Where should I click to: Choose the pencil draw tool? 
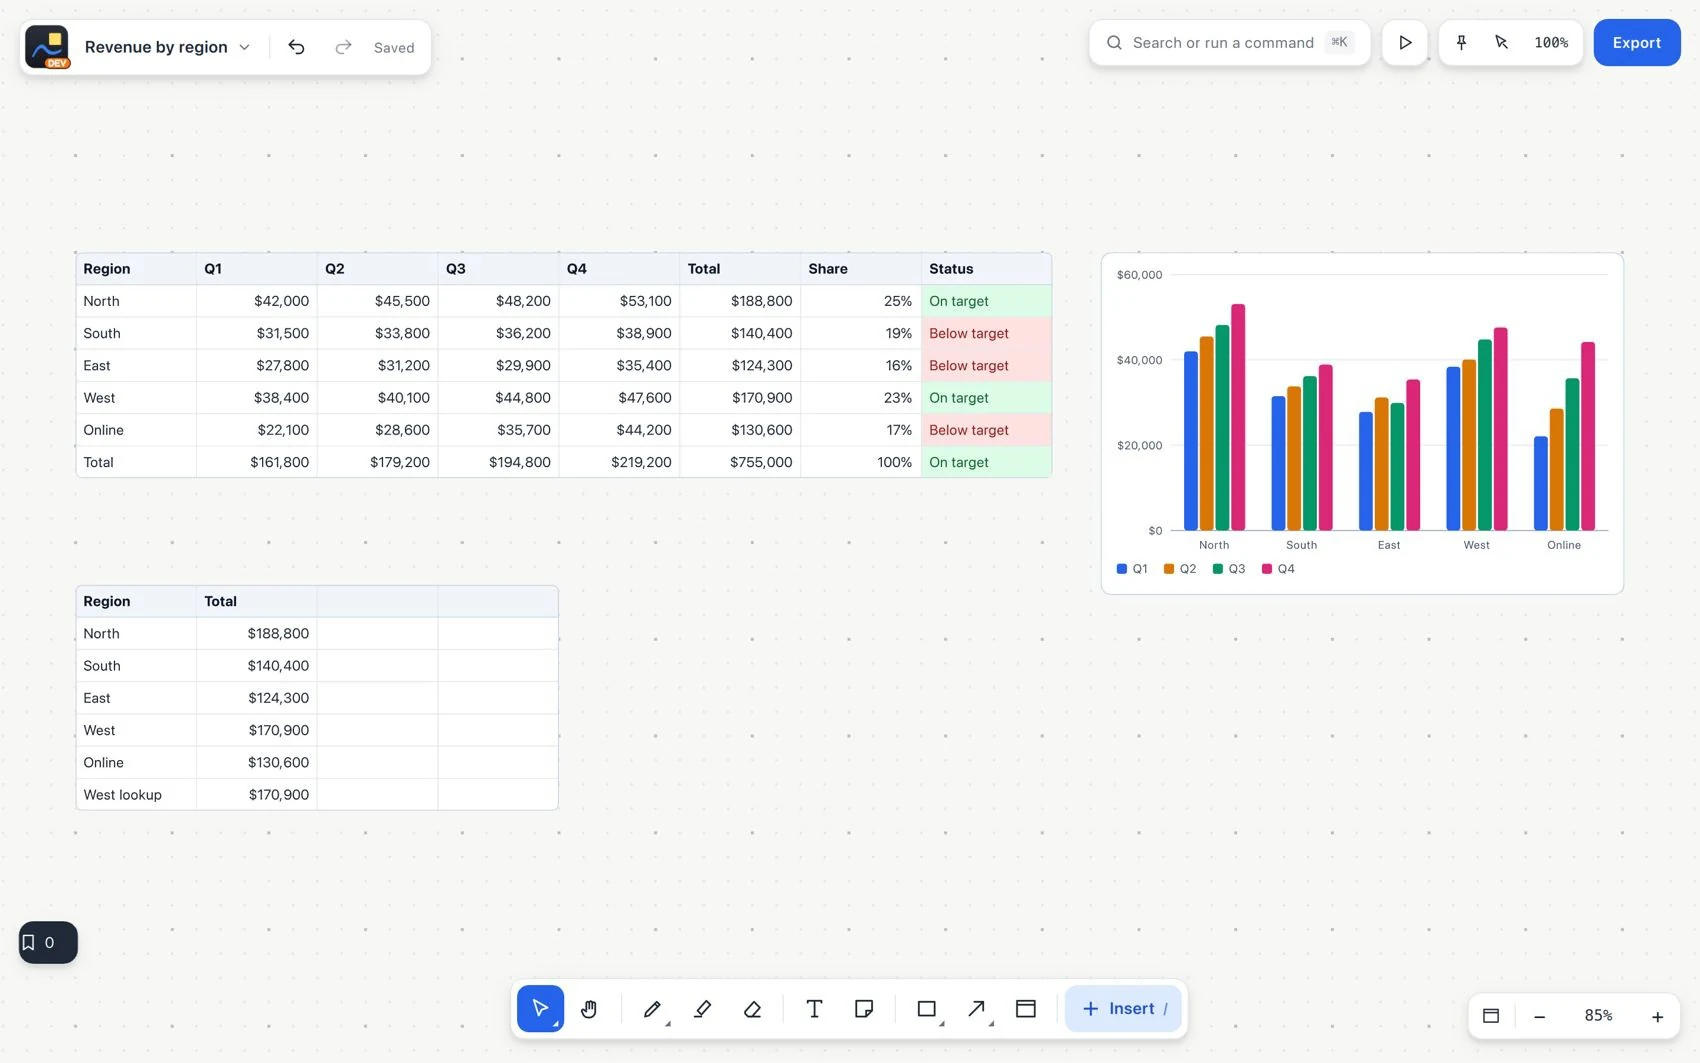(652, 1008)
